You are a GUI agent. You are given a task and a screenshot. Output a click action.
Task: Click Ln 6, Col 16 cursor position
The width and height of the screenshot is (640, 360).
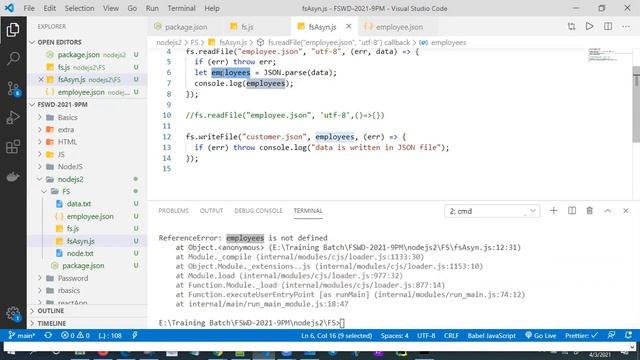pyautogui.click(x=336, y=336)
